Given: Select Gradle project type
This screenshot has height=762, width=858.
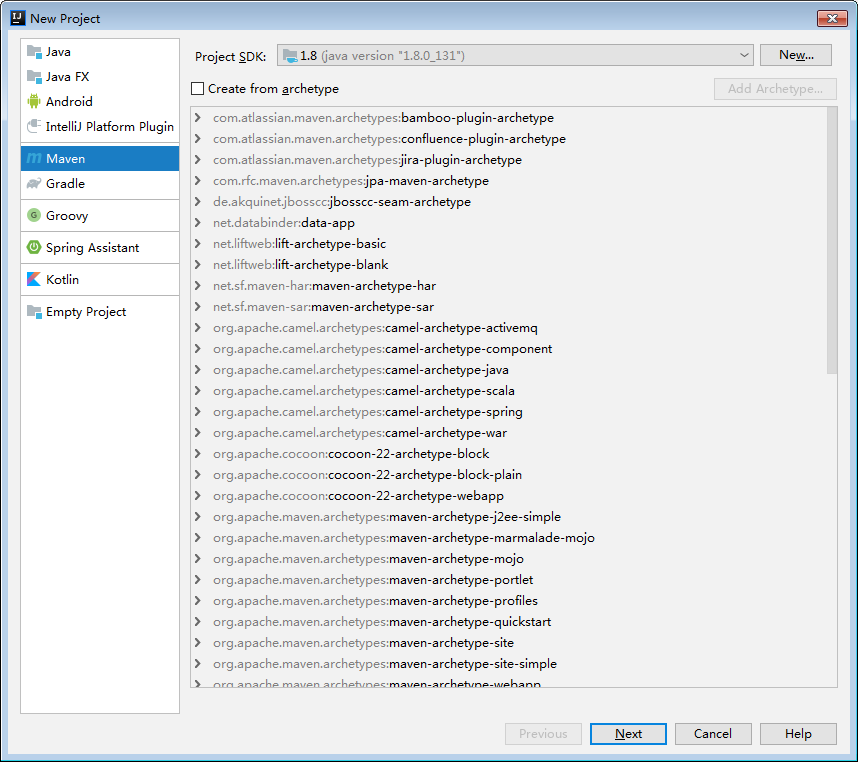Looking at the screenshot, I should click(x=100, y=183).
